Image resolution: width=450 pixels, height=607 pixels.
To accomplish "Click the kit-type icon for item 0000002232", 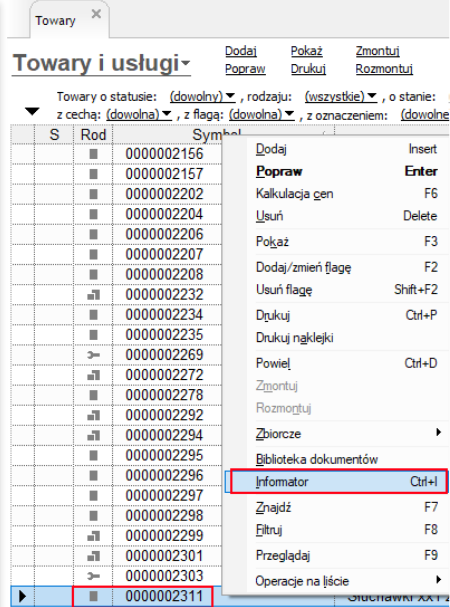I will pyautogui.click(x=93, y=295).
